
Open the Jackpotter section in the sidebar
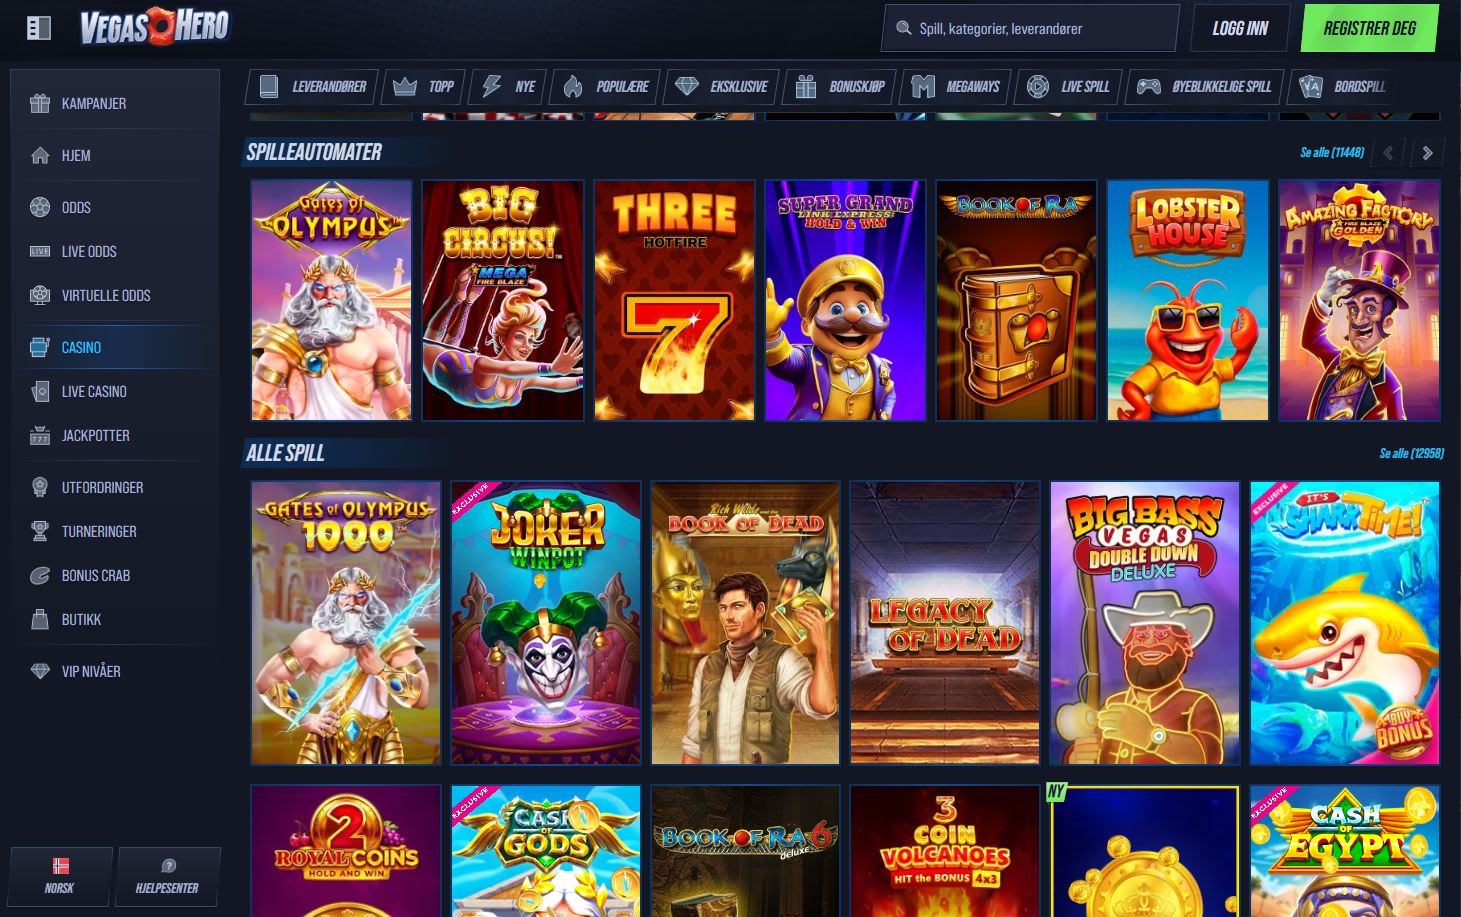[40, 435]
